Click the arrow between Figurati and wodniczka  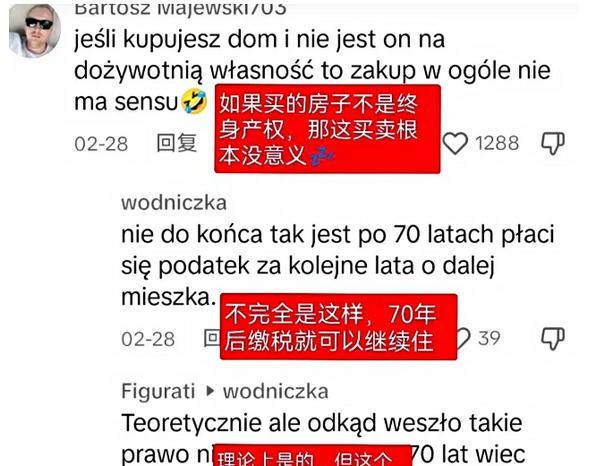point(210,391)
